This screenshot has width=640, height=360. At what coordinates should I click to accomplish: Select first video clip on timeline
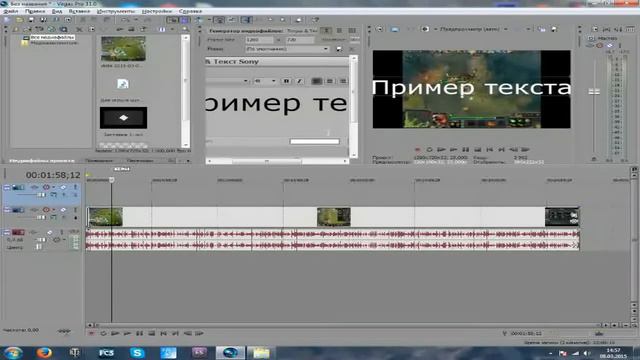coord(105,217)
